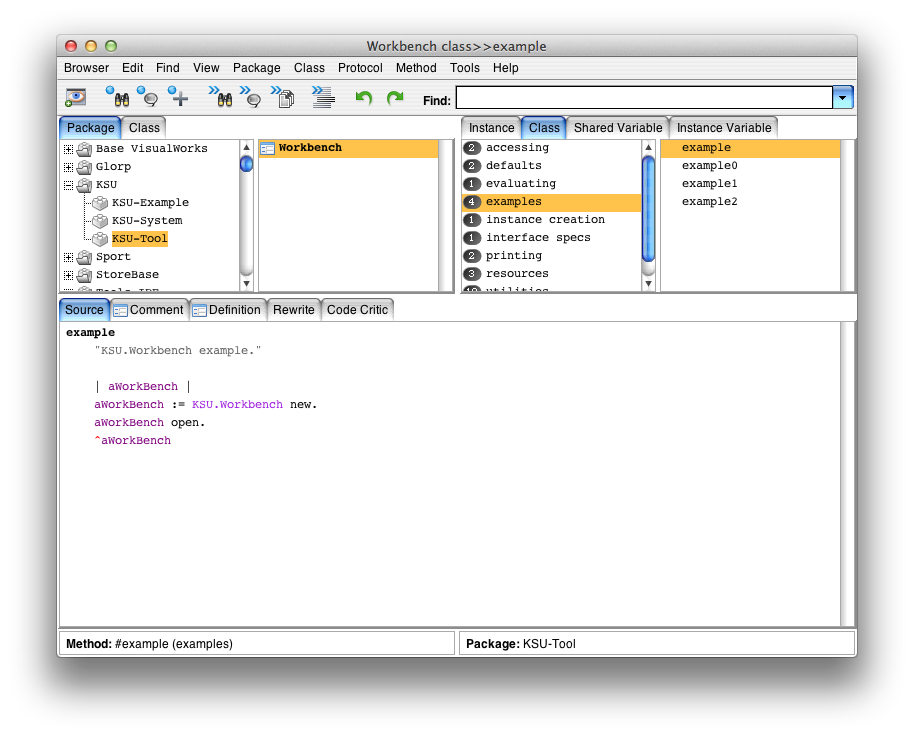Click up arrow of protocol list scrollbar
The width and height of the screenshot is (914, 736).
648,147
